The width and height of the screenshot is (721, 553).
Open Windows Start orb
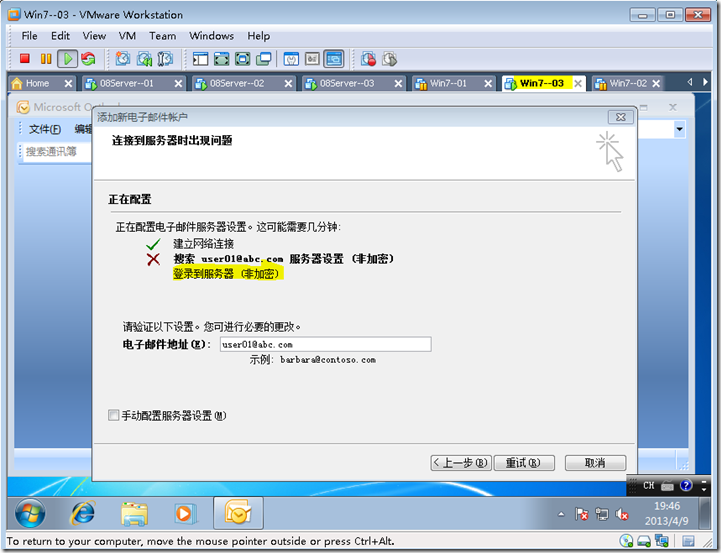click(30, 513)
